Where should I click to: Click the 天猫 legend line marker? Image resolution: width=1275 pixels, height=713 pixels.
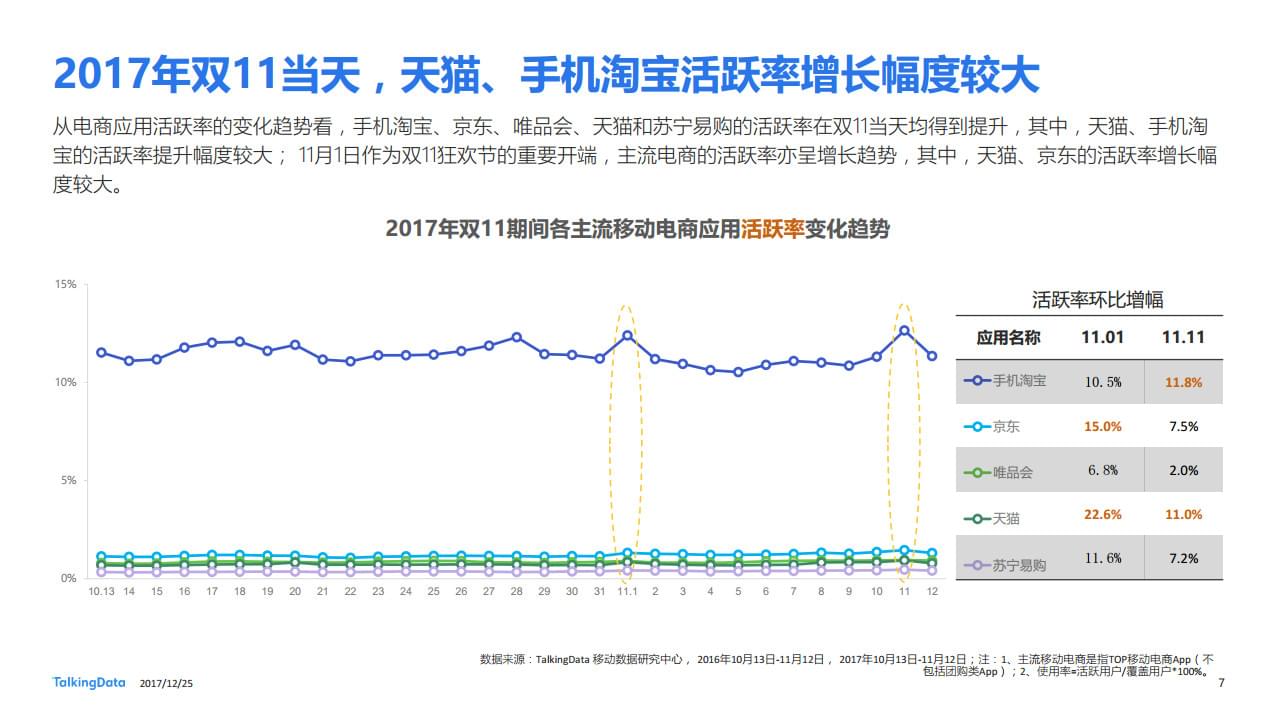tap(978, 518)
